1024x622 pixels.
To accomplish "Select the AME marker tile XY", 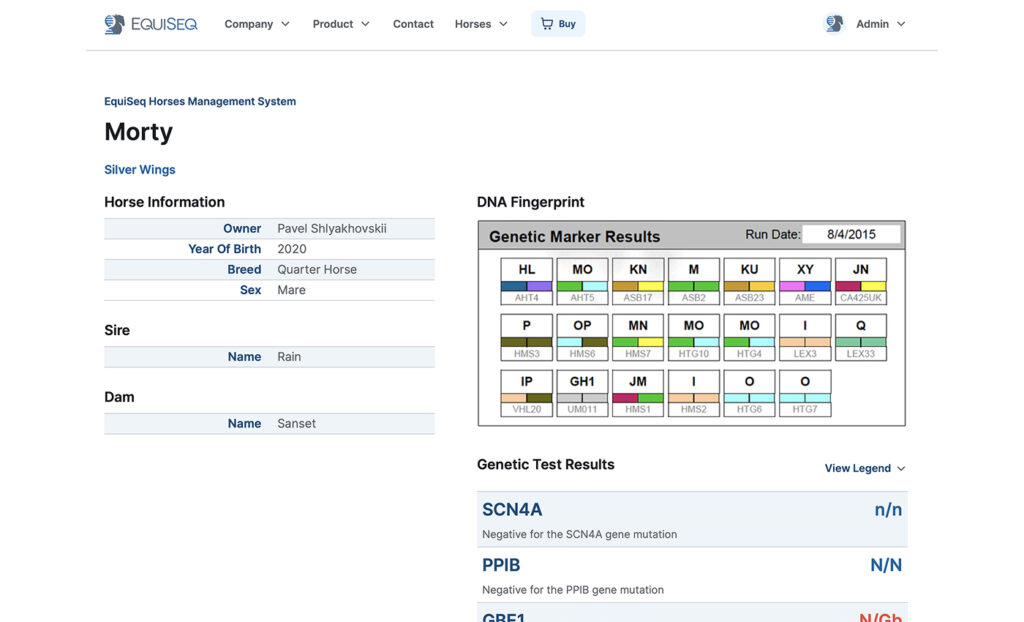I will (805, 282).
